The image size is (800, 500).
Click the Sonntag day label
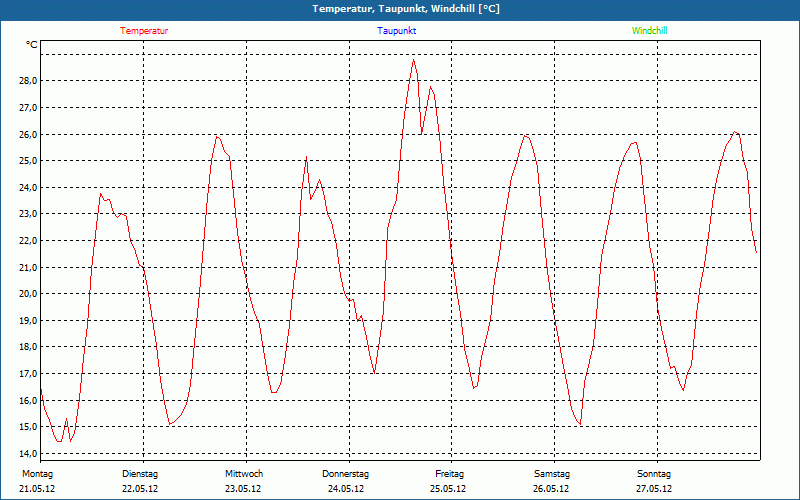coord(654,474)
